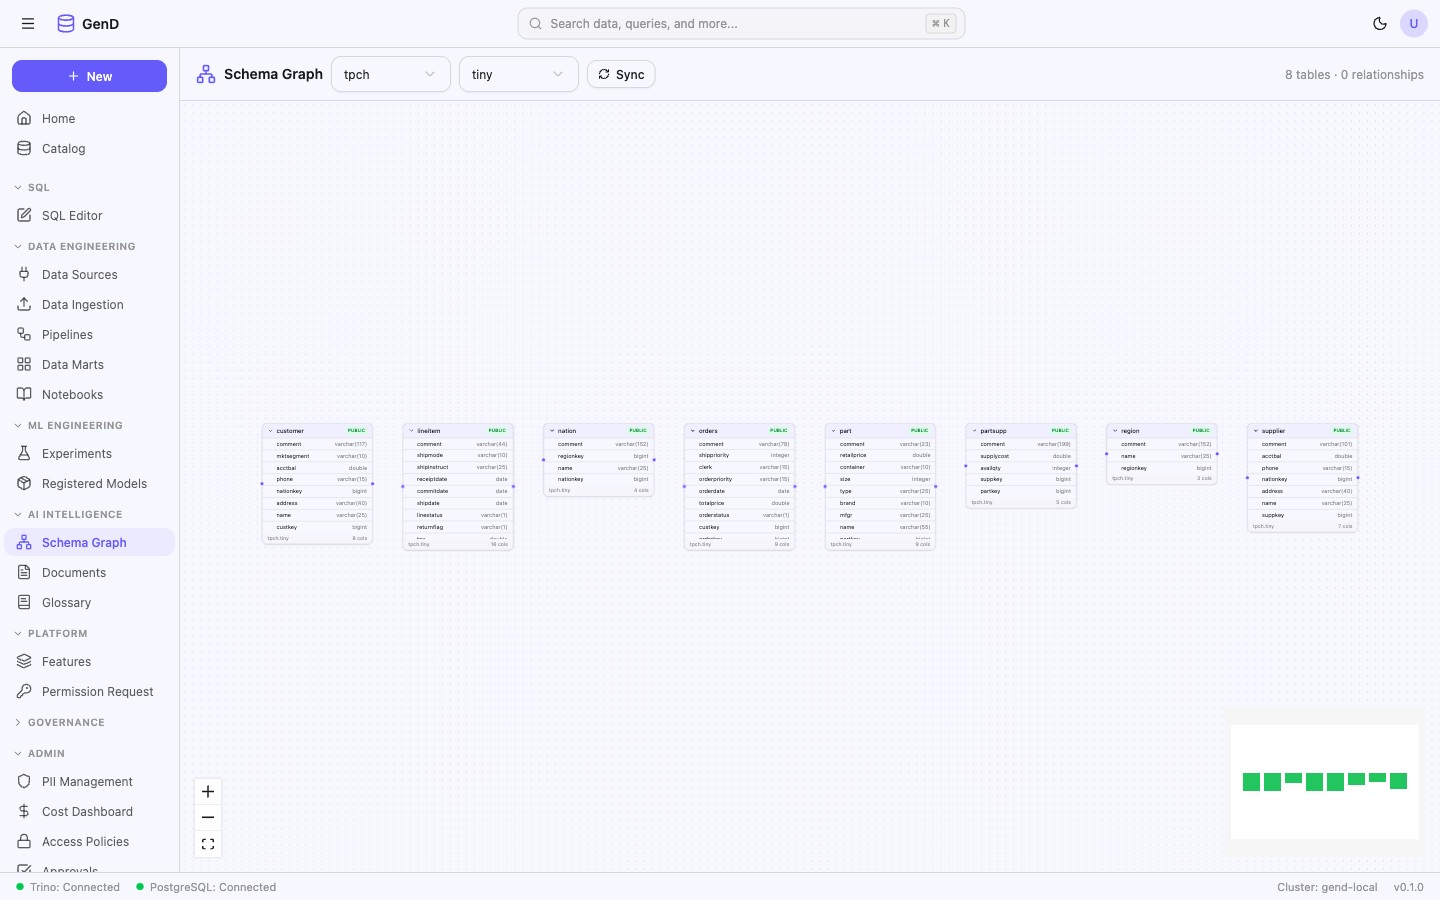This screenshot has width=1440, height=900.
Task: Open the hamburger sidebar menu
Action: [28, 24]
